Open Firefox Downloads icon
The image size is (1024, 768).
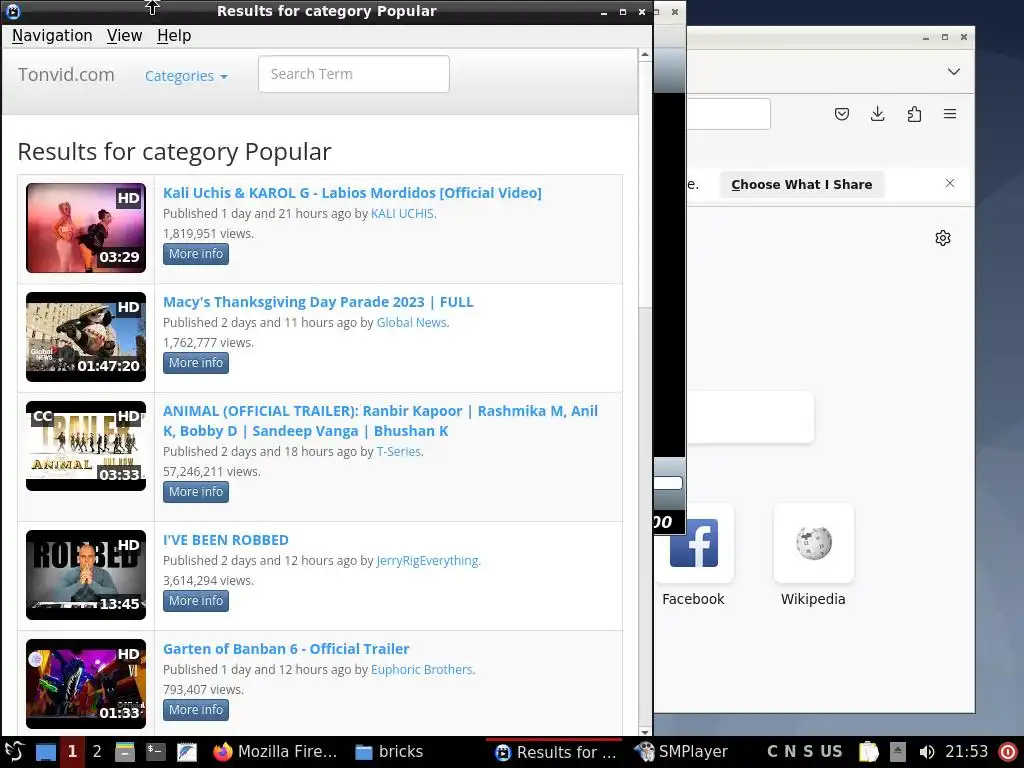[878, 114]
